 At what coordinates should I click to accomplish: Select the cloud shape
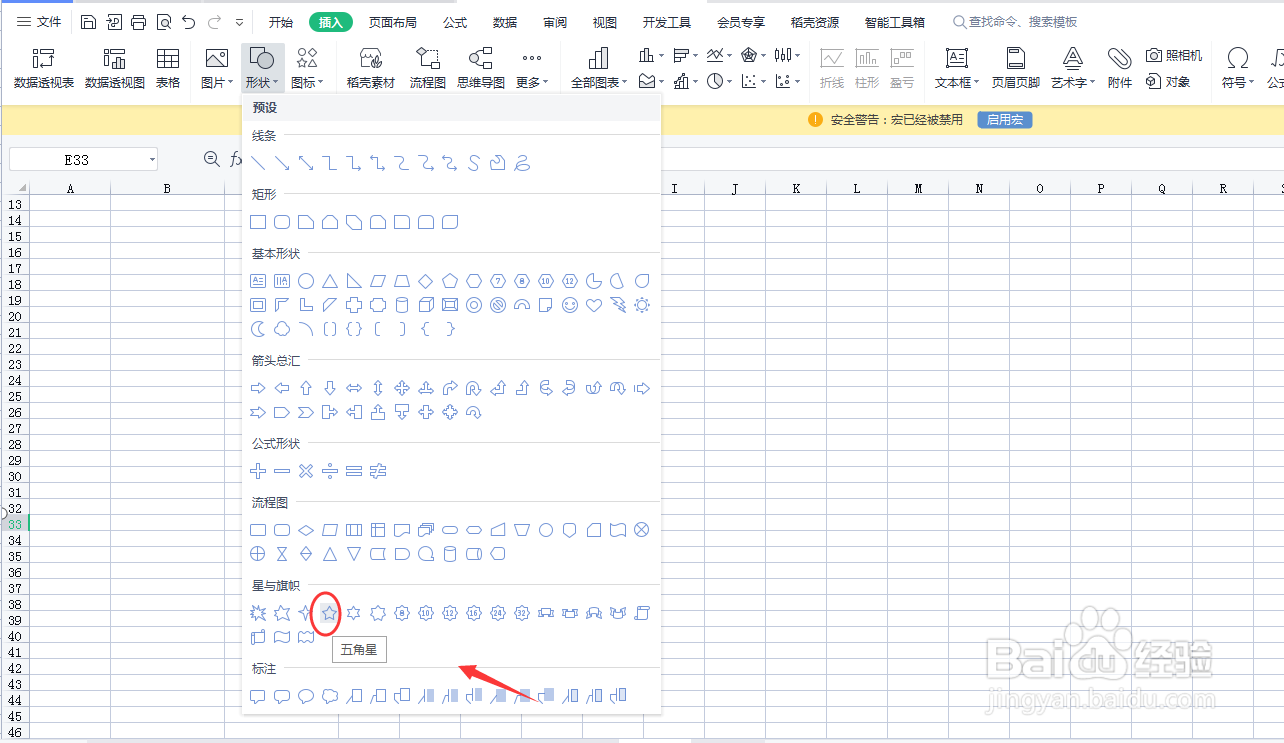[x=282, y=329]
